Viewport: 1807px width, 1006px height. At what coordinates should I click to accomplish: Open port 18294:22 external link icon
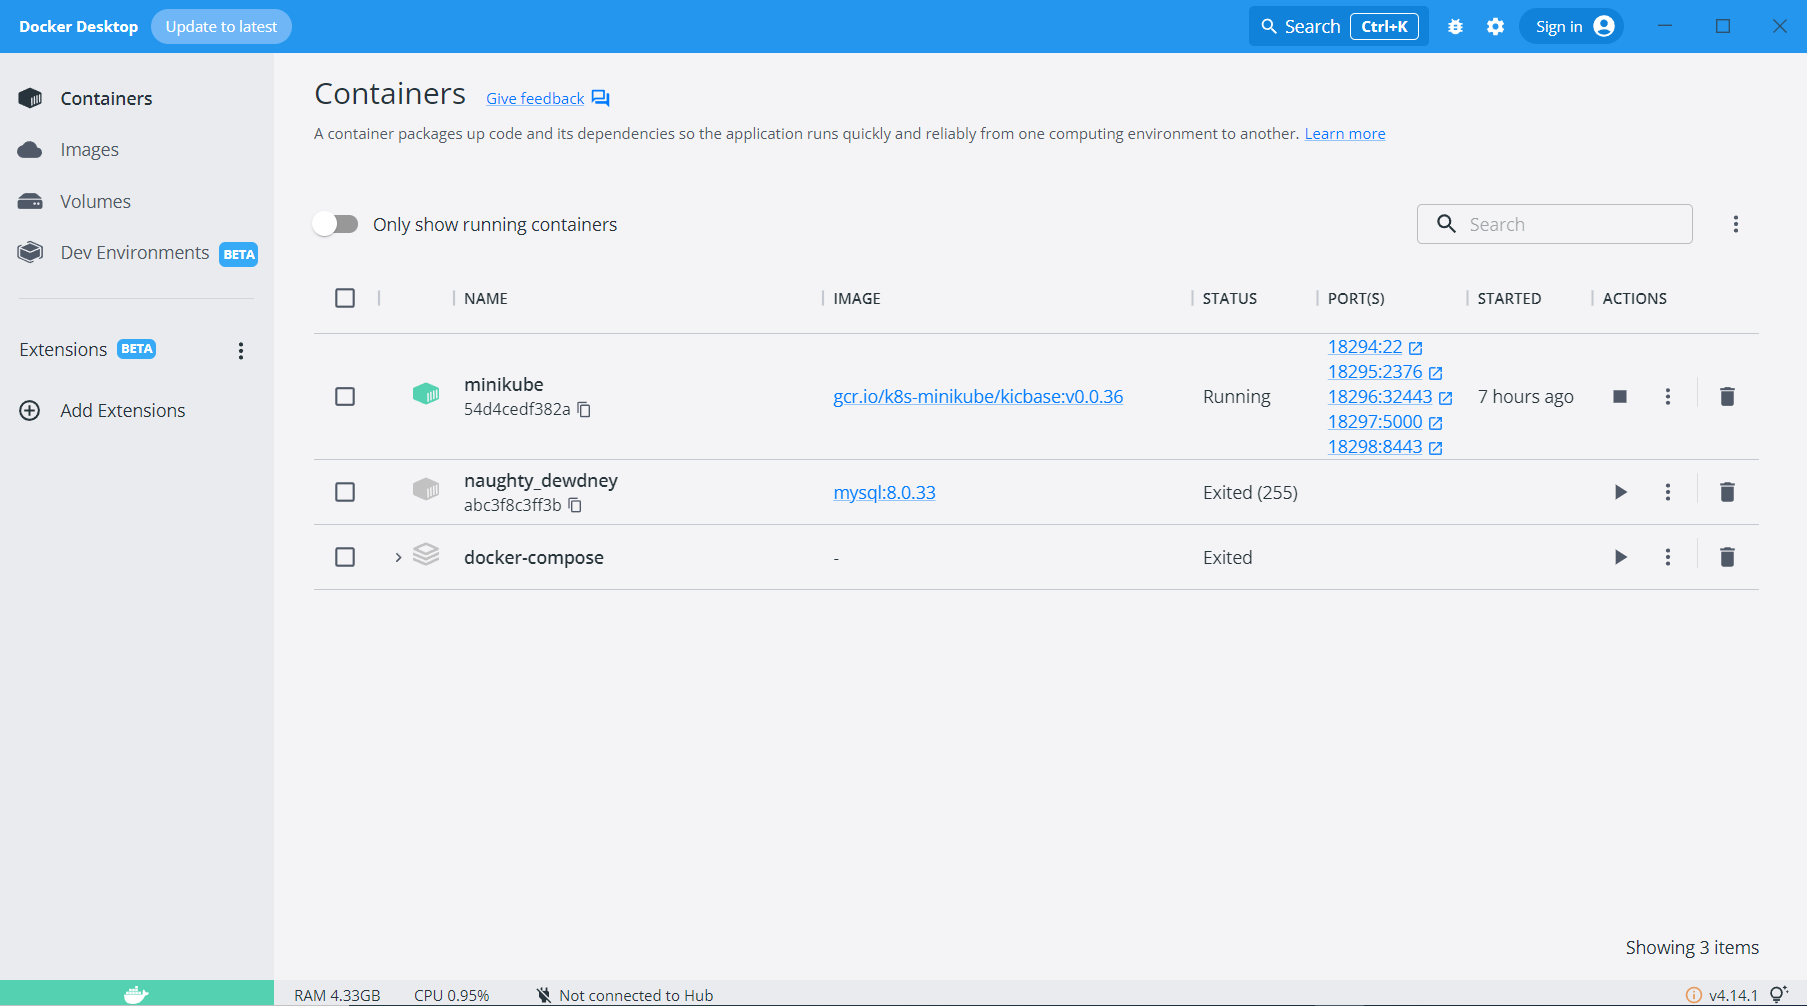(1415, 348)
